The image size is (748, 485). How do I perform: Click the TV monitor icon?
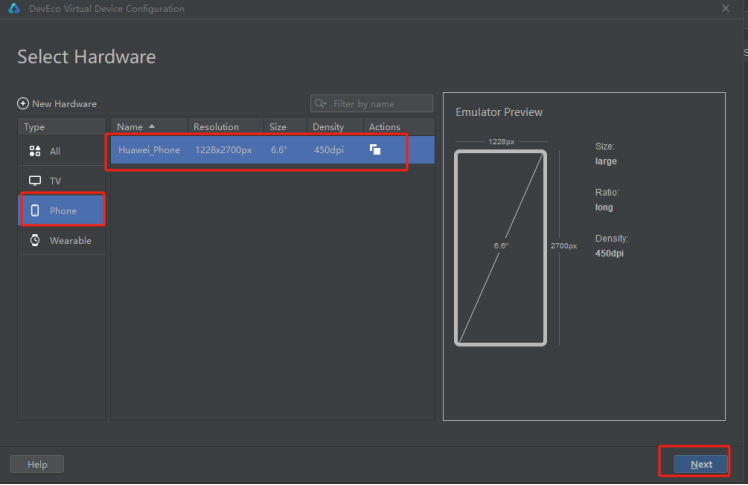tap(35, 181)
